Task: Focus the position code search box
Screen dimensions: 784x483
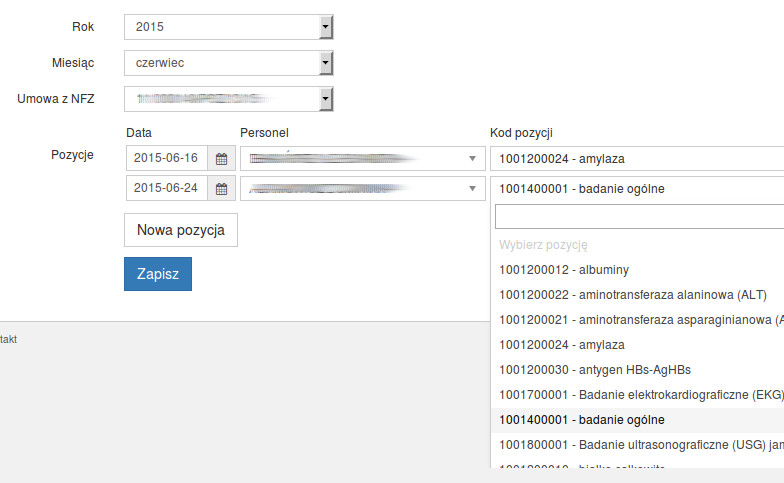Action: click(x=640, y=217)
